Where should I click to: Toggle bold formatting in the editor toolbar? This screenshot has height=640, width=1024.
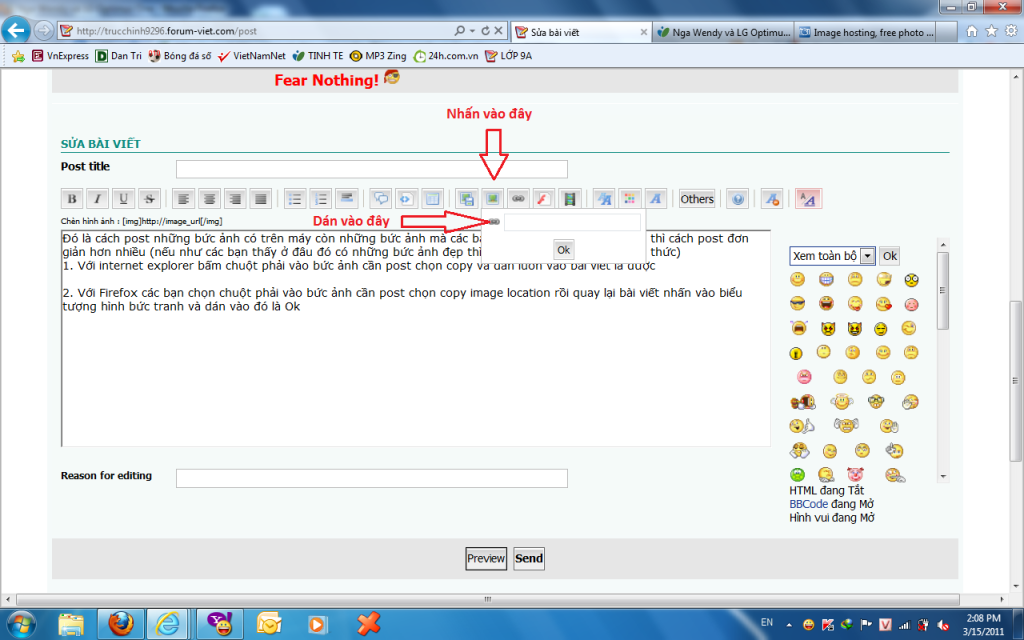coord(71,199)
